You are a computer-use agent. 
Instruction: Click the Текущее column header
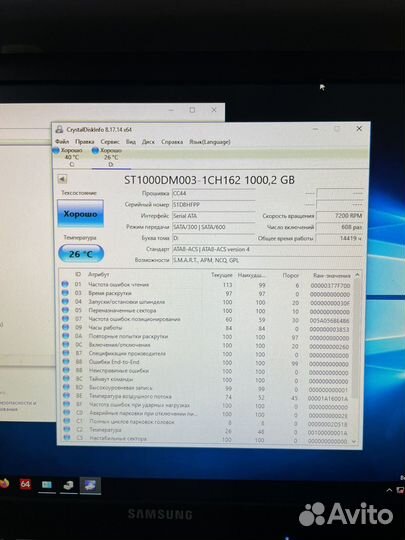click(221, 275)
